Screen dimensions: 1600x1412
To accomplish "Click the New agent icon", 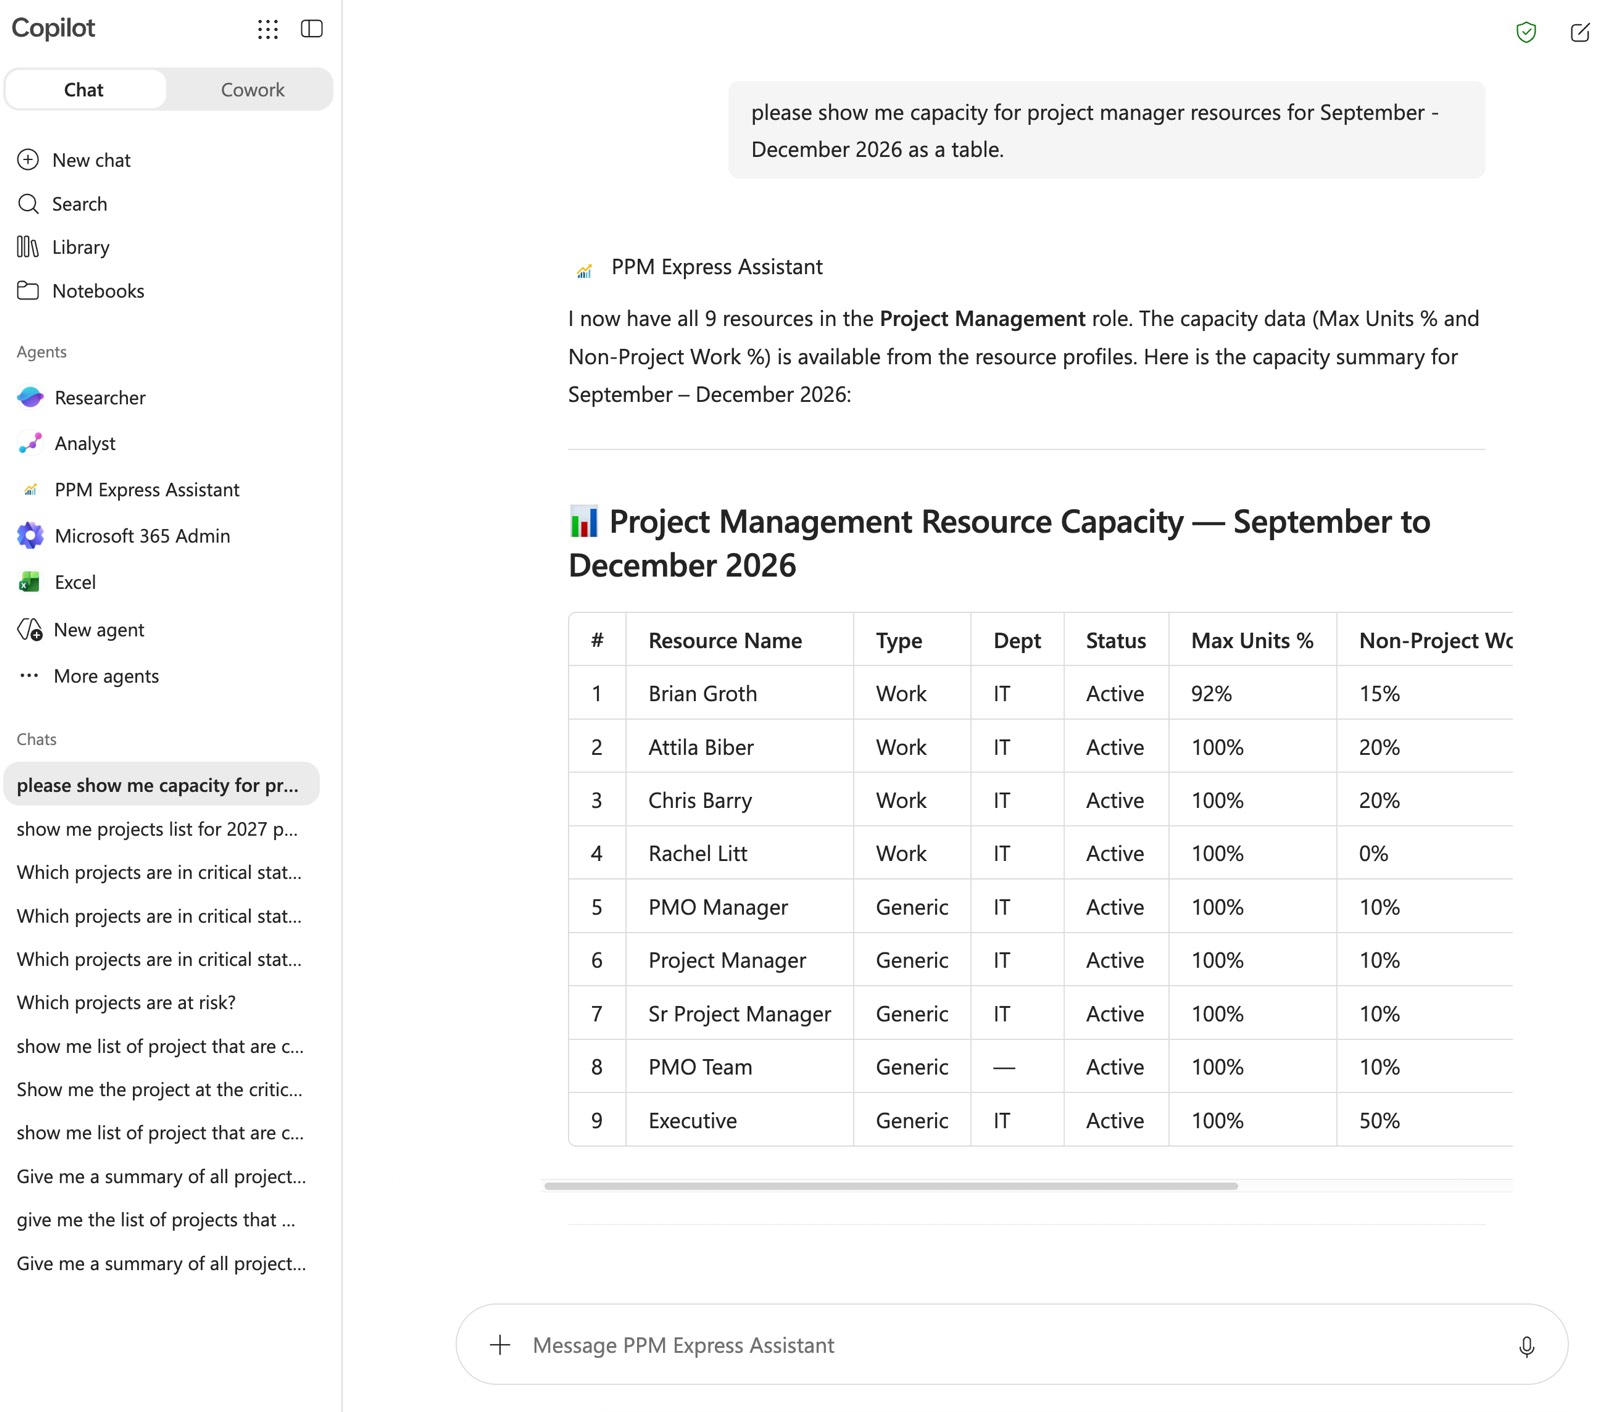I will tap(30, 630).
